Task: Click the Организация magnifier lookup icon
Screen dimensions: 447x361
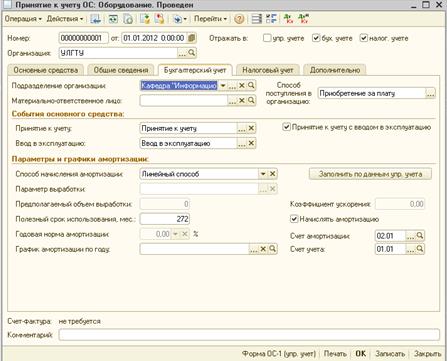Action: pos(191,53)
